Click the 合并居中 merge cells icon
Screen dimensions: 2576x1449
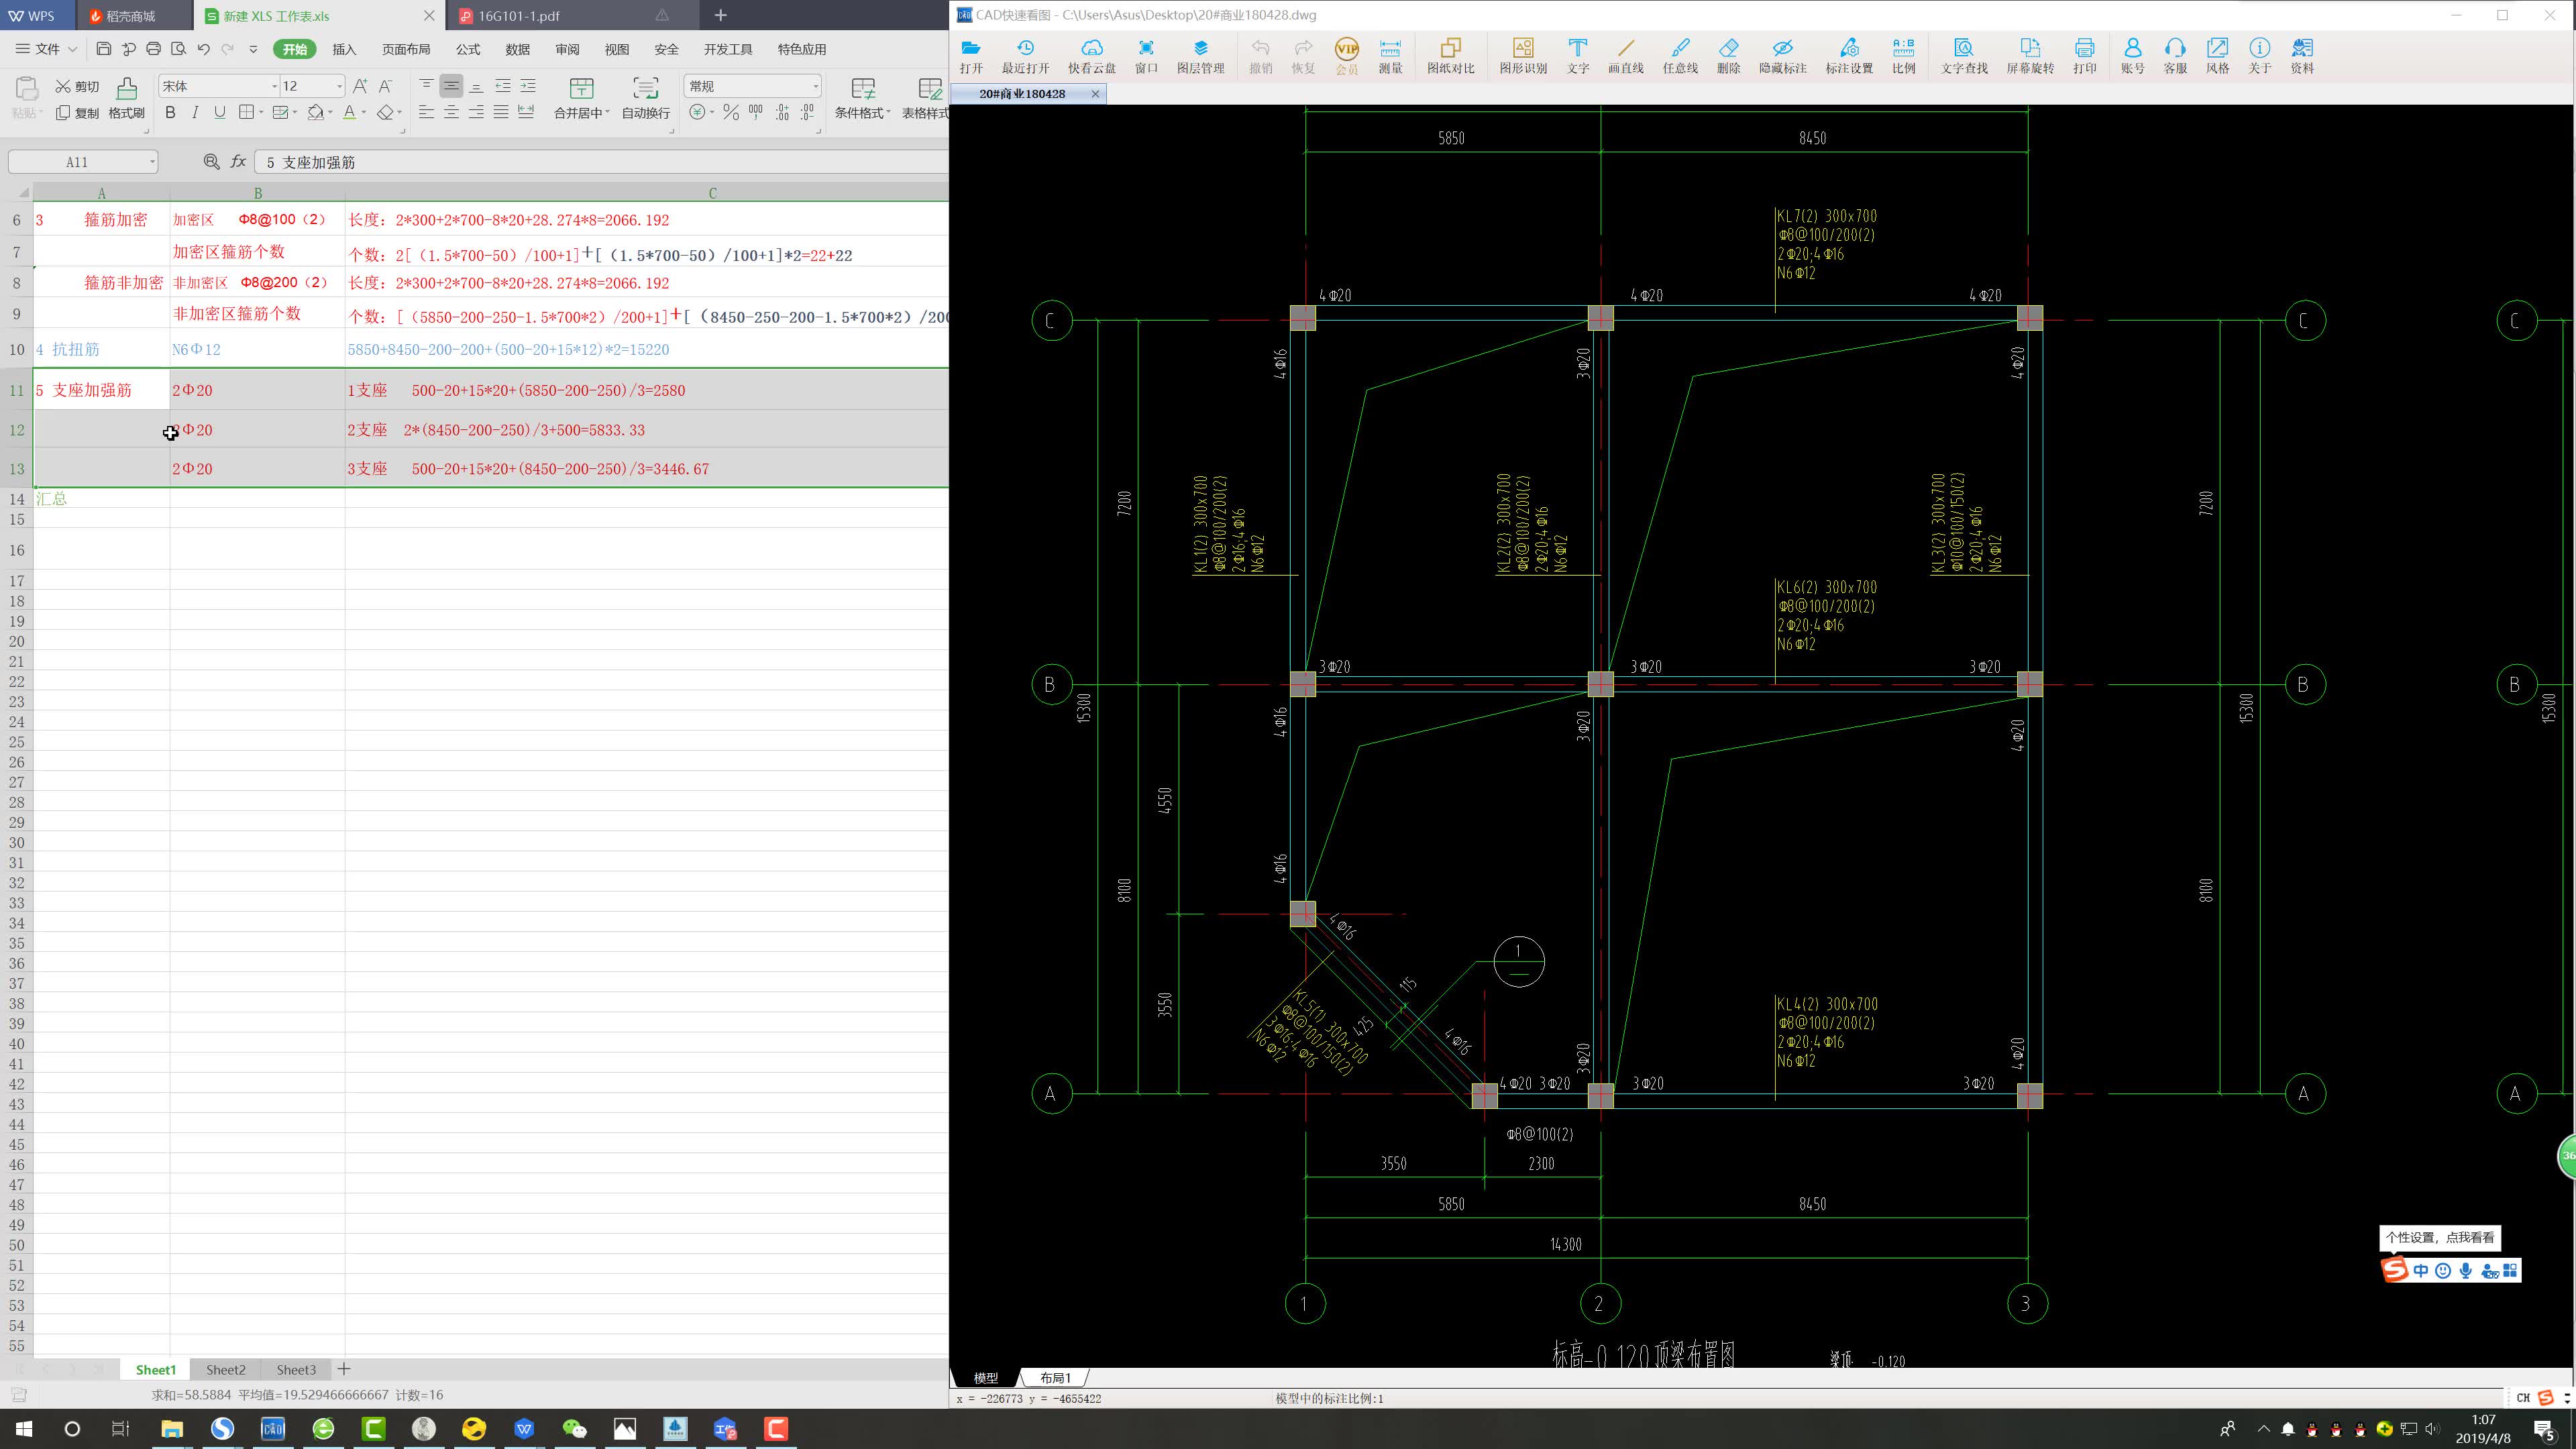(580, 90)
